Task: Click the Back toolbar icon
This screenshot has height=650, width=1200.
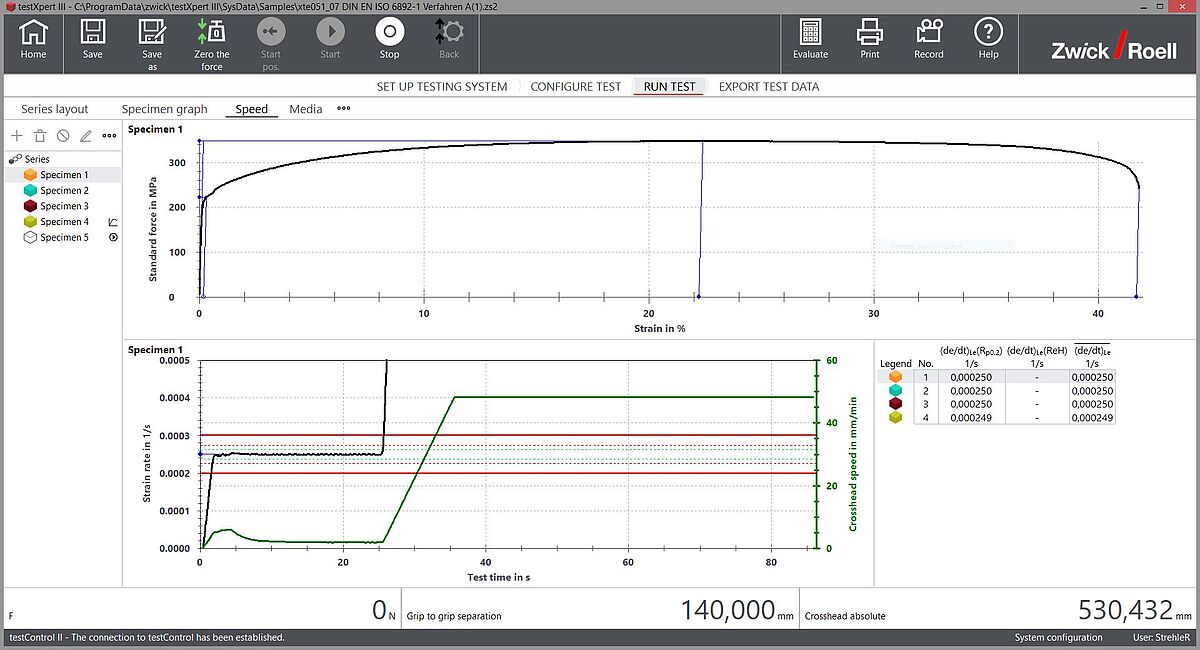Action: 449,40
